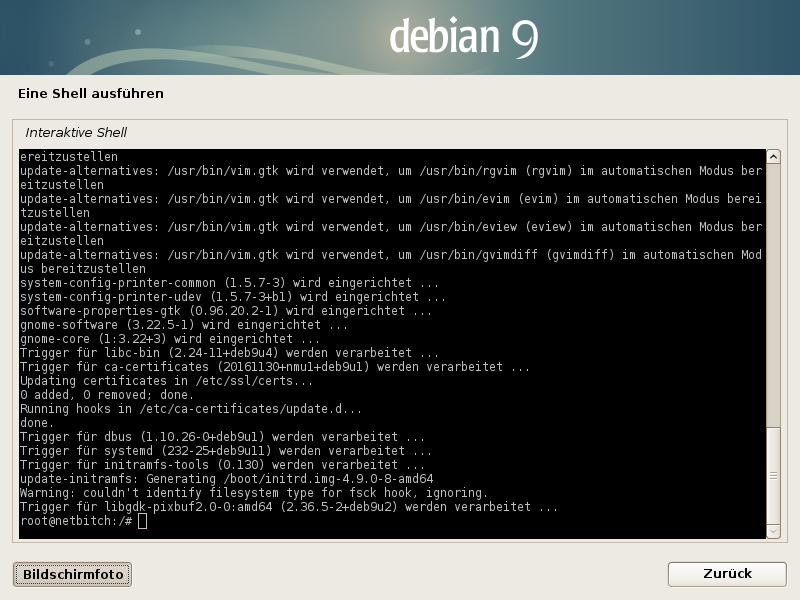Click the terminal scrollbar down arrow
The width and height of the screenshot is (800, 600).
pos(773,531)
